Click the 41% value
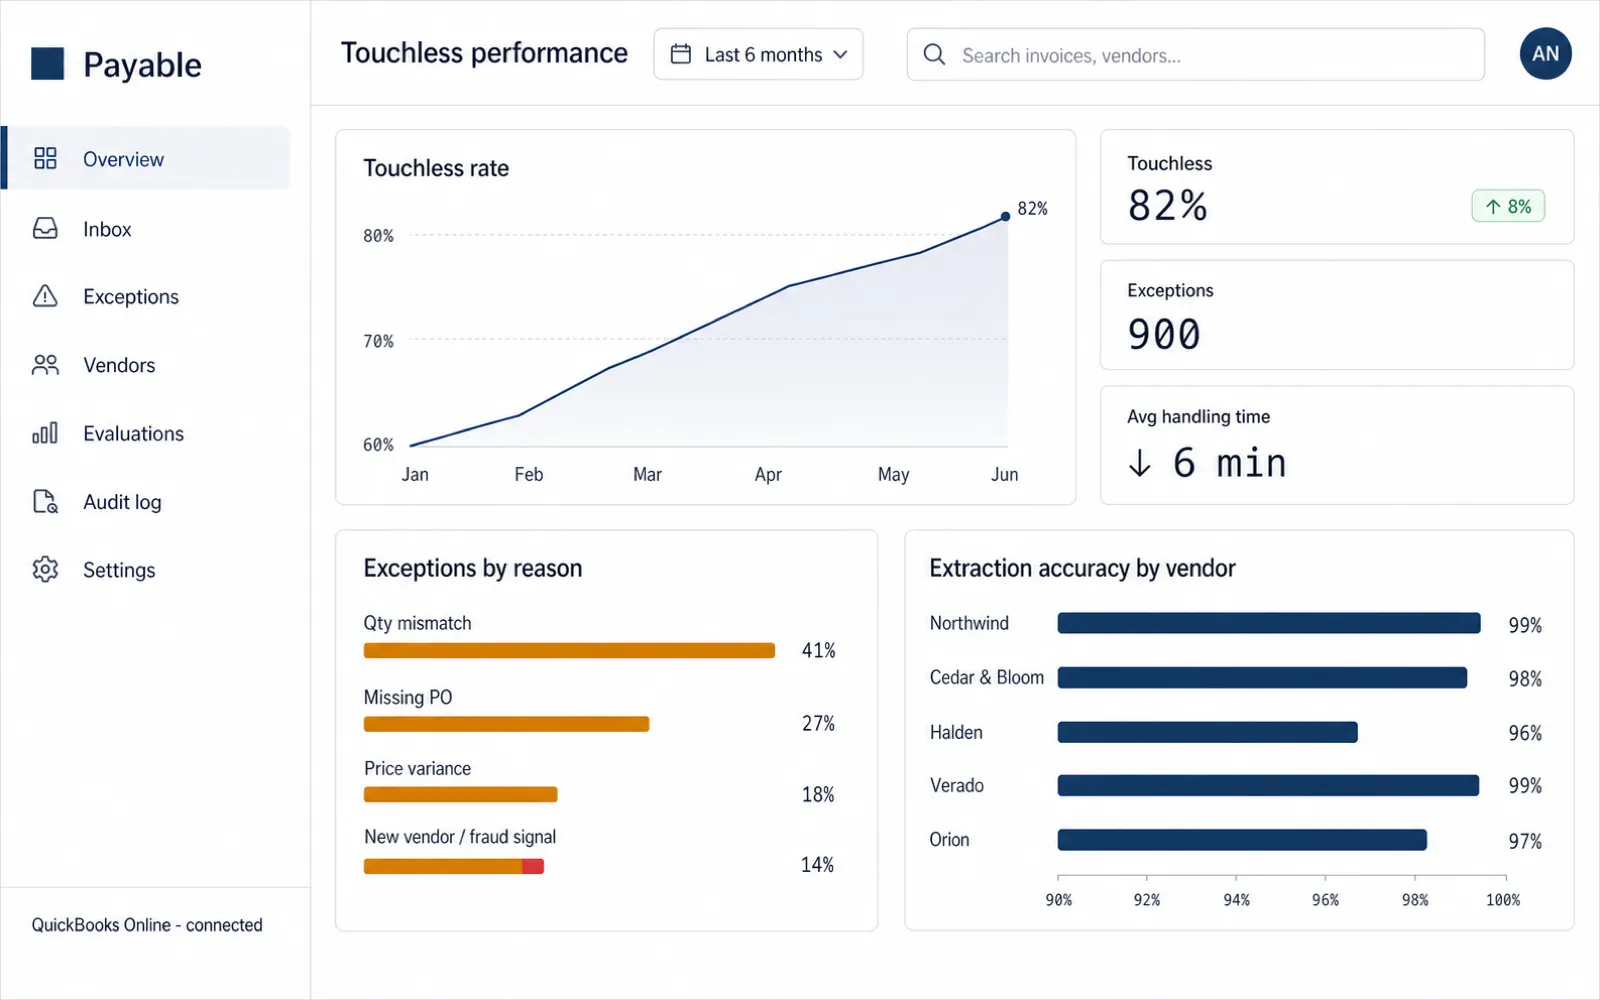Image resolution: width=1600 pixels, height=1000 pixels. pyautogui.click(x=818, y=651)
